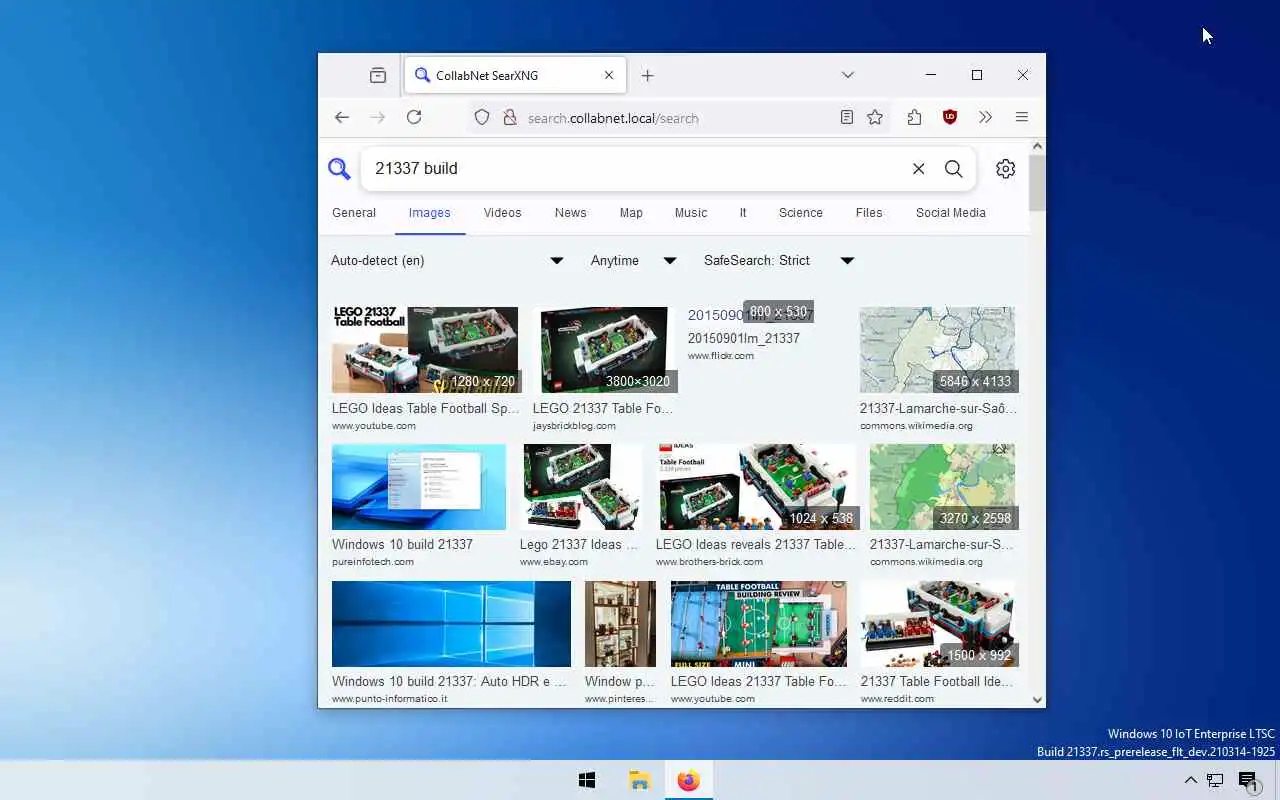Click 'LEGO Ideas reveals 21337 Table' title
The width and height of the screenshot is (1280, 800).
point(756,545)
